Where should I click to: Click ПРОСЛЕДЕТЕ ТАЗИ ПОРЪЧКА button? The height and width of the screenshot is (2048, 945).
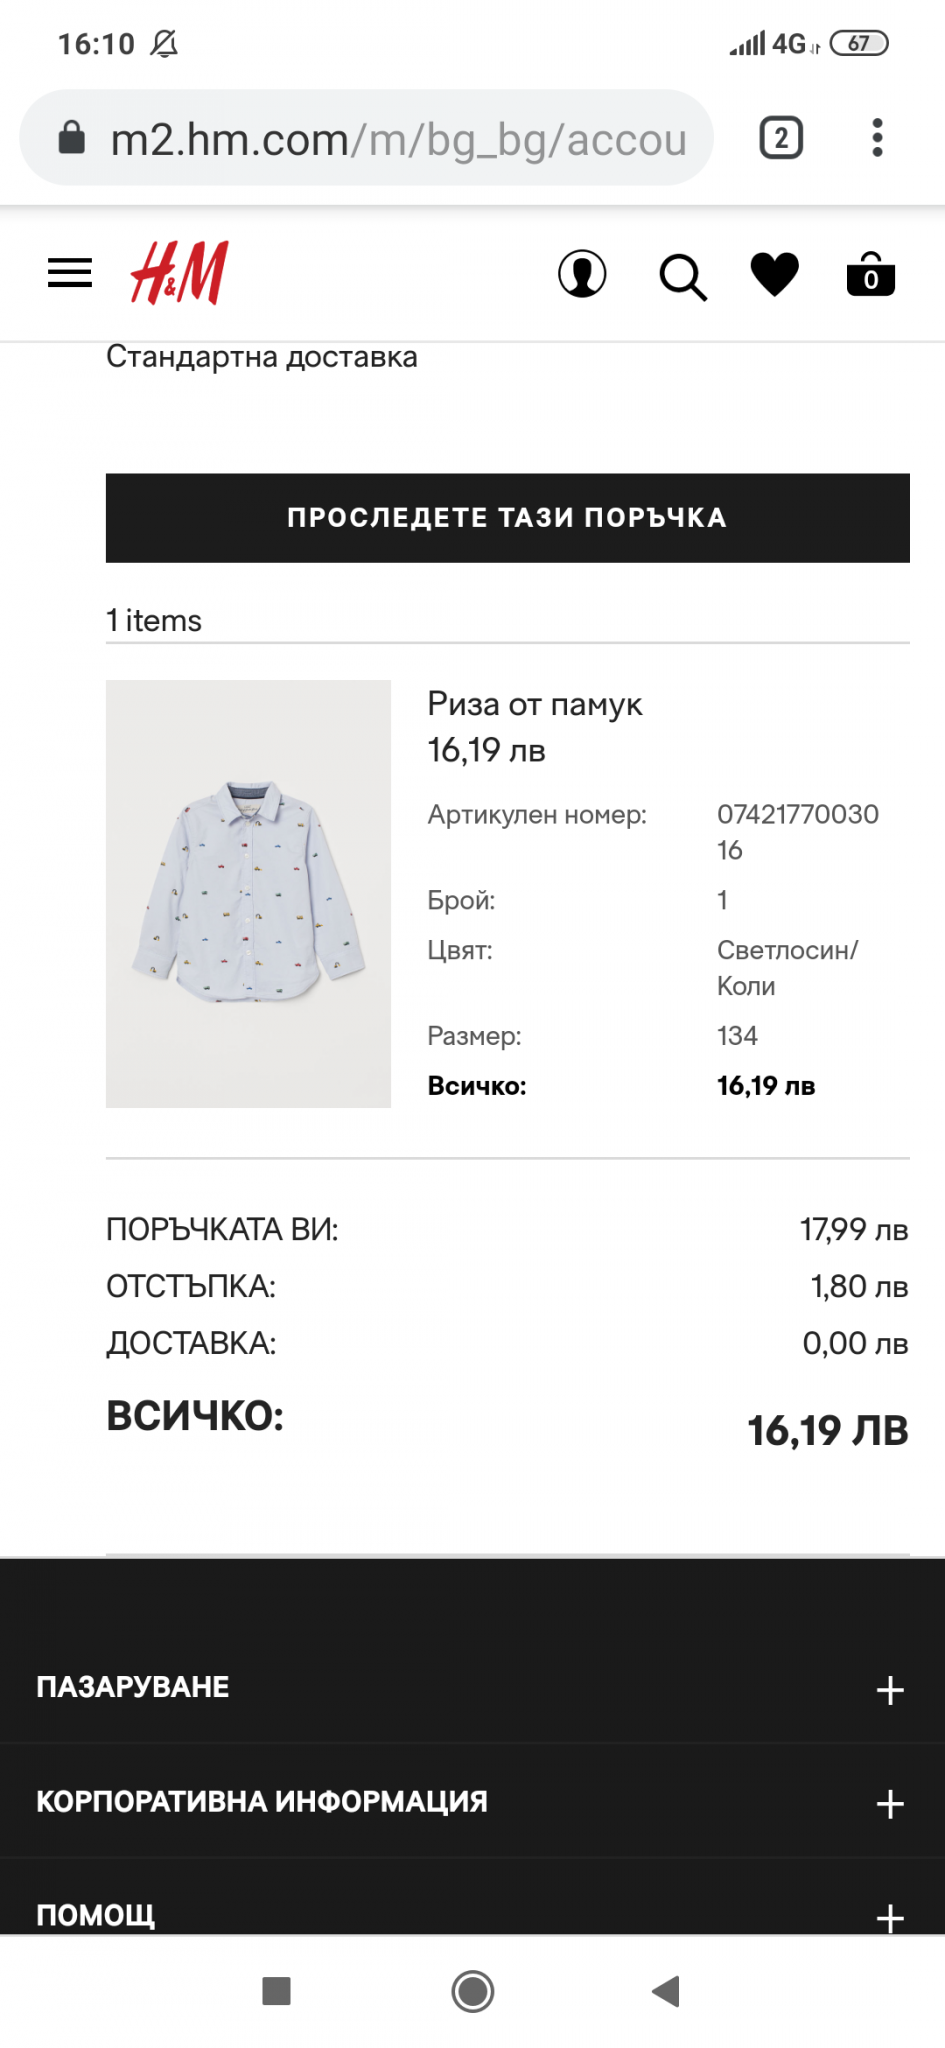click(x=507, y=518)
